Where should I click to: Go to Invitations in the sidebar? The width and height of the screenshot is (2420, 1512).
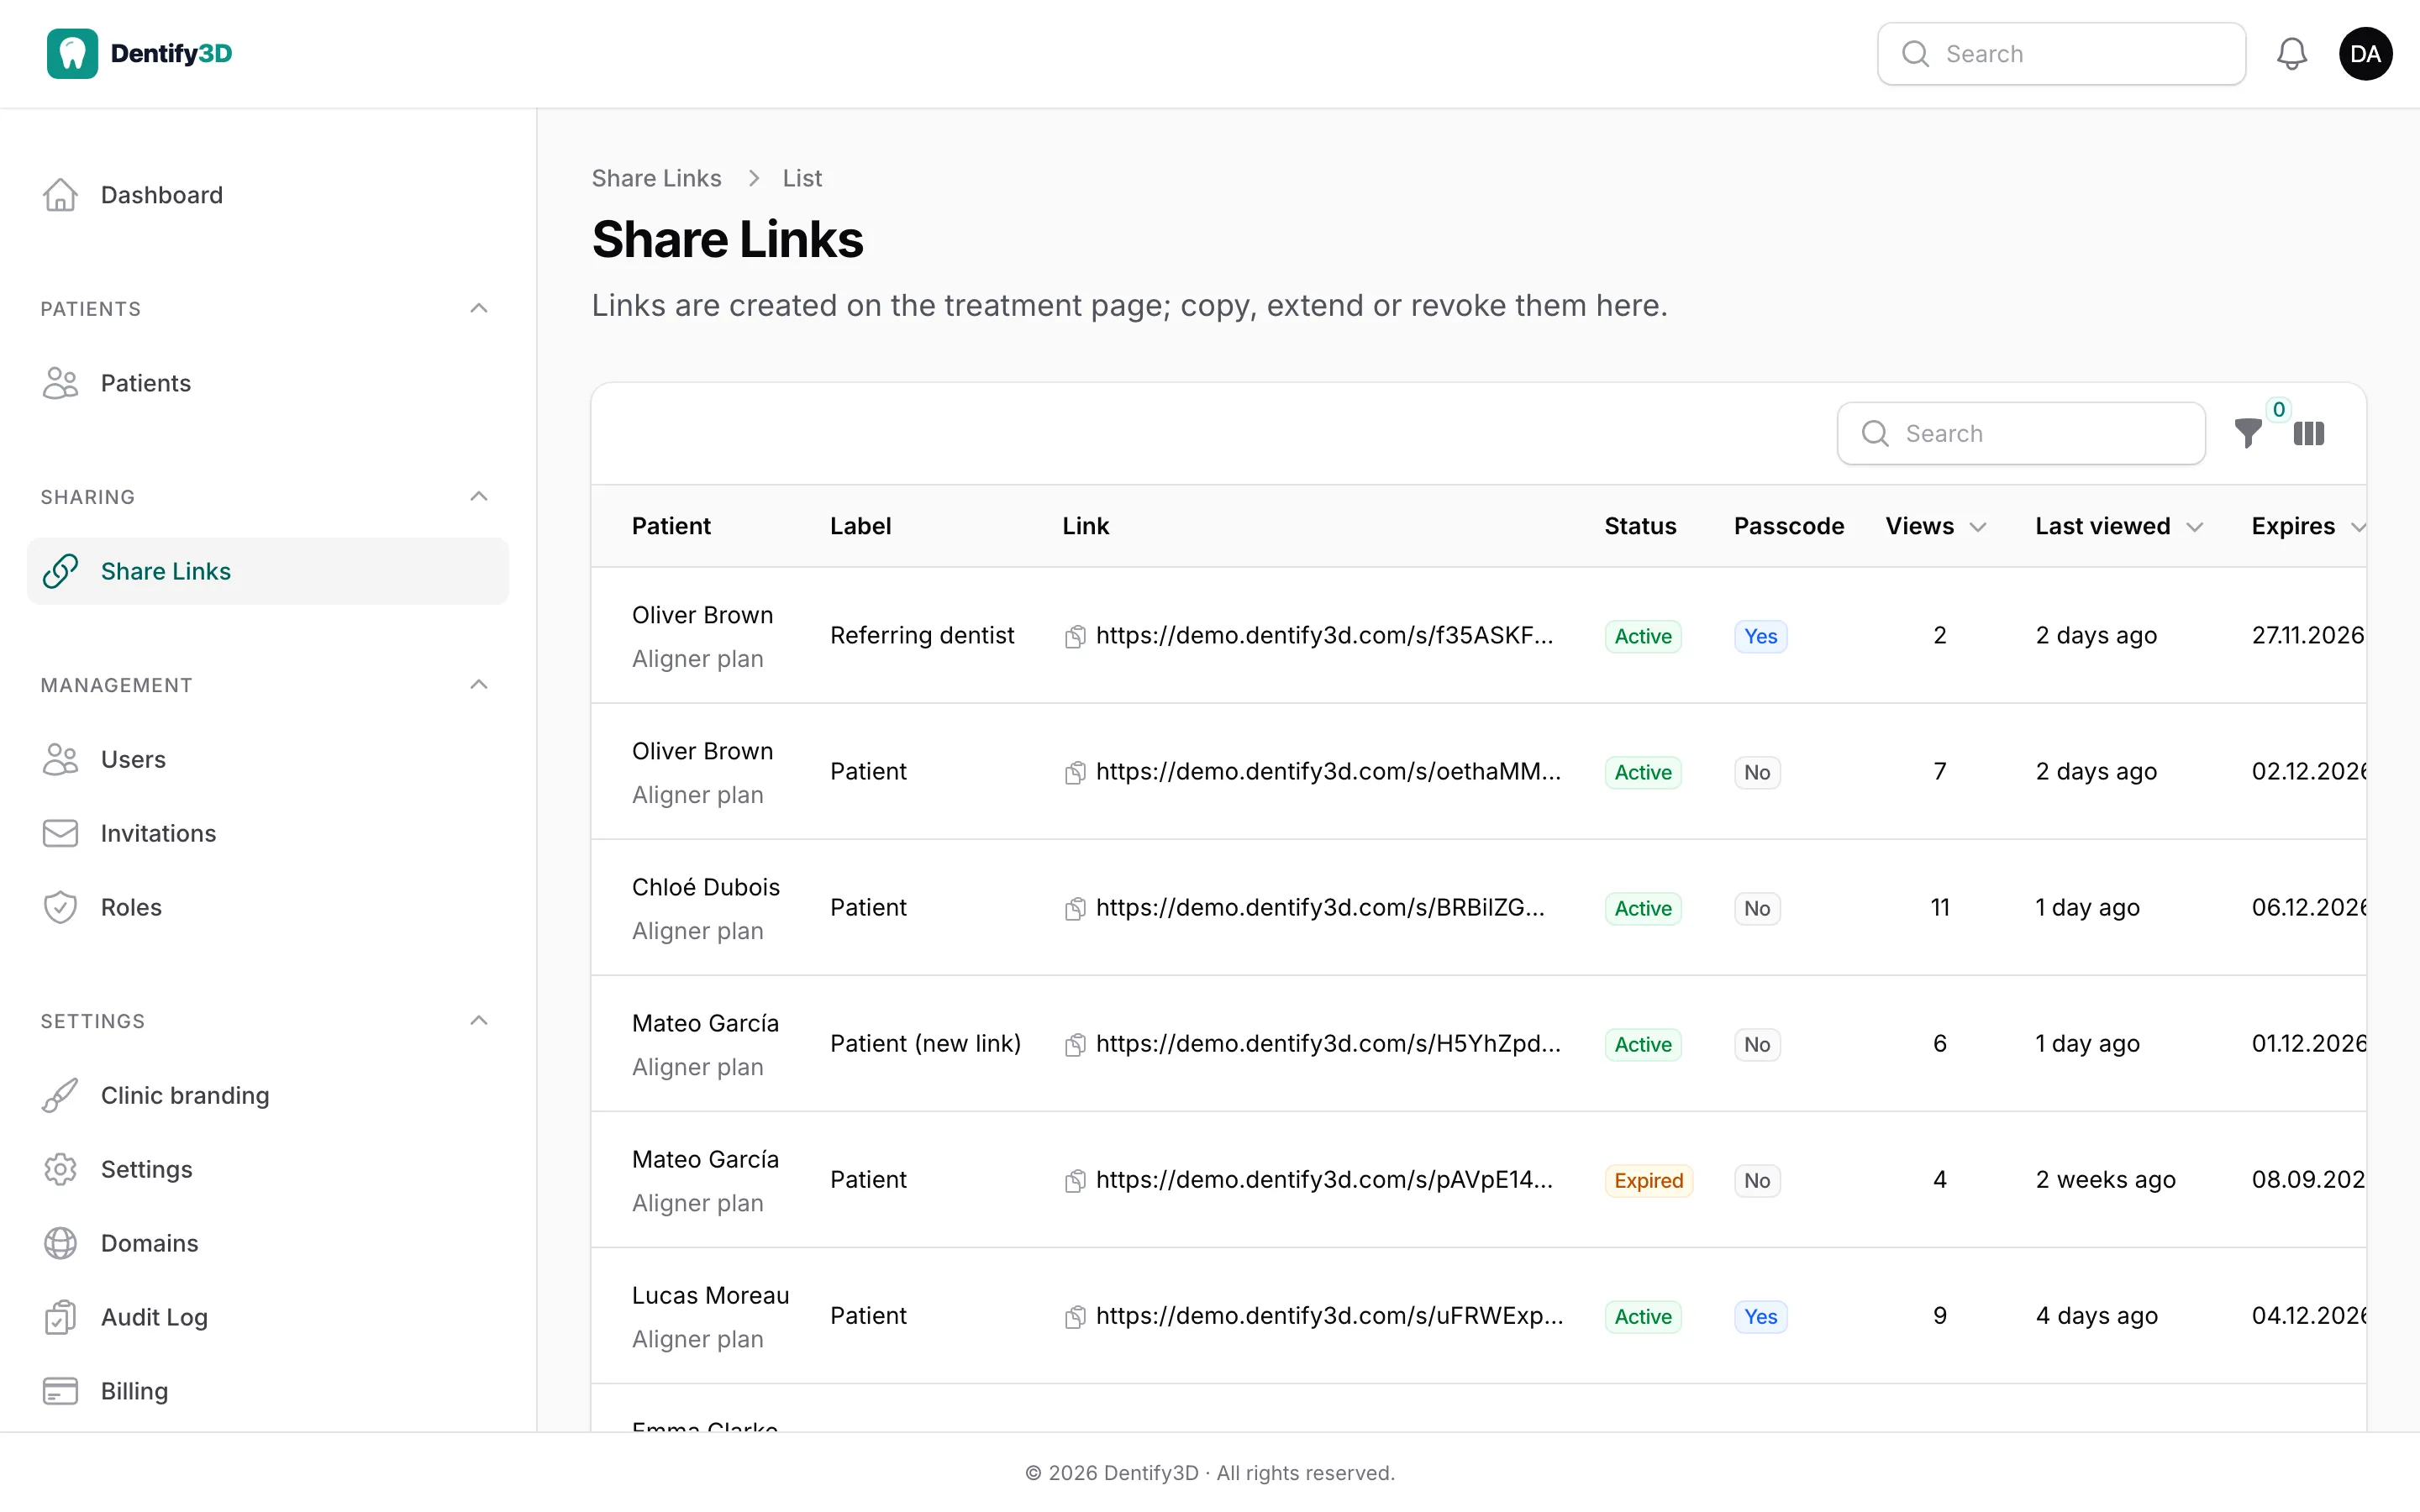267,833
